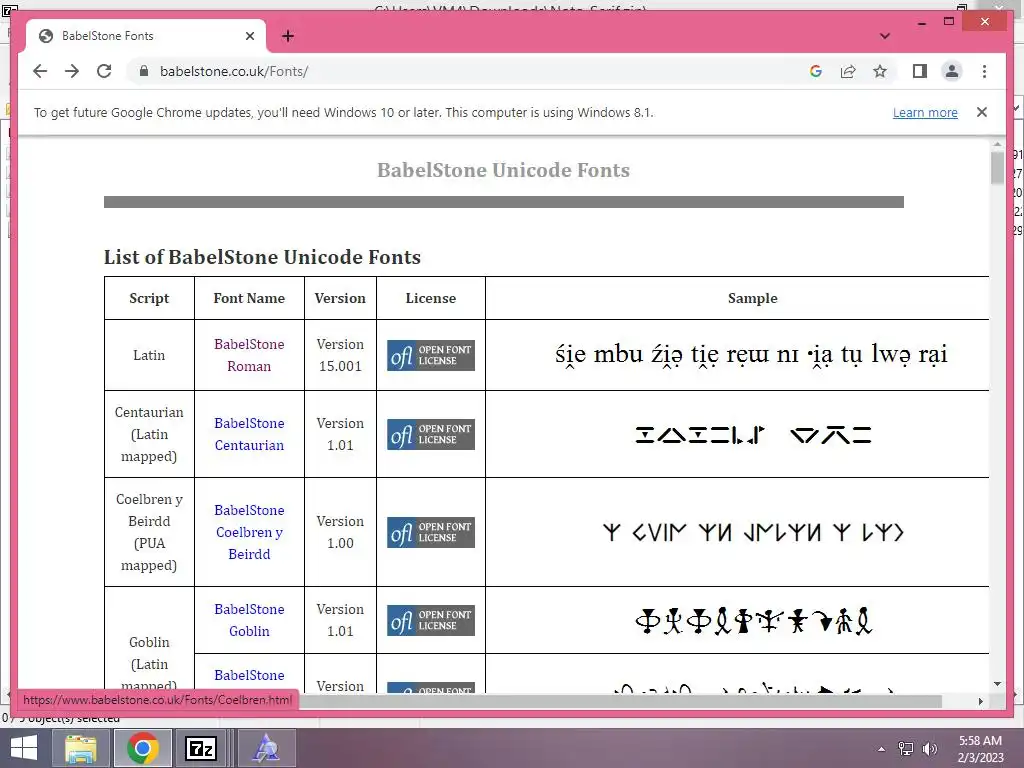Click the scroll right arrow

(x=980, y=701)
